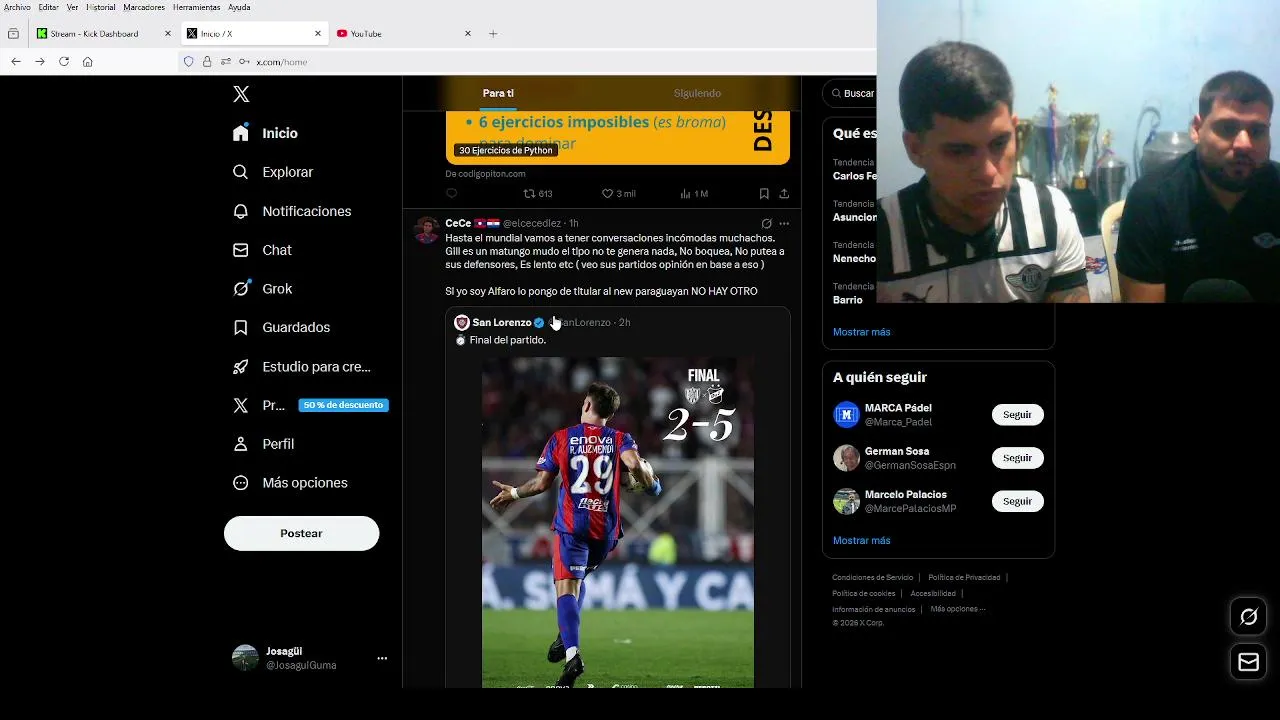
Task: Open the floating Grok button
Action: tap(1248, 617)
